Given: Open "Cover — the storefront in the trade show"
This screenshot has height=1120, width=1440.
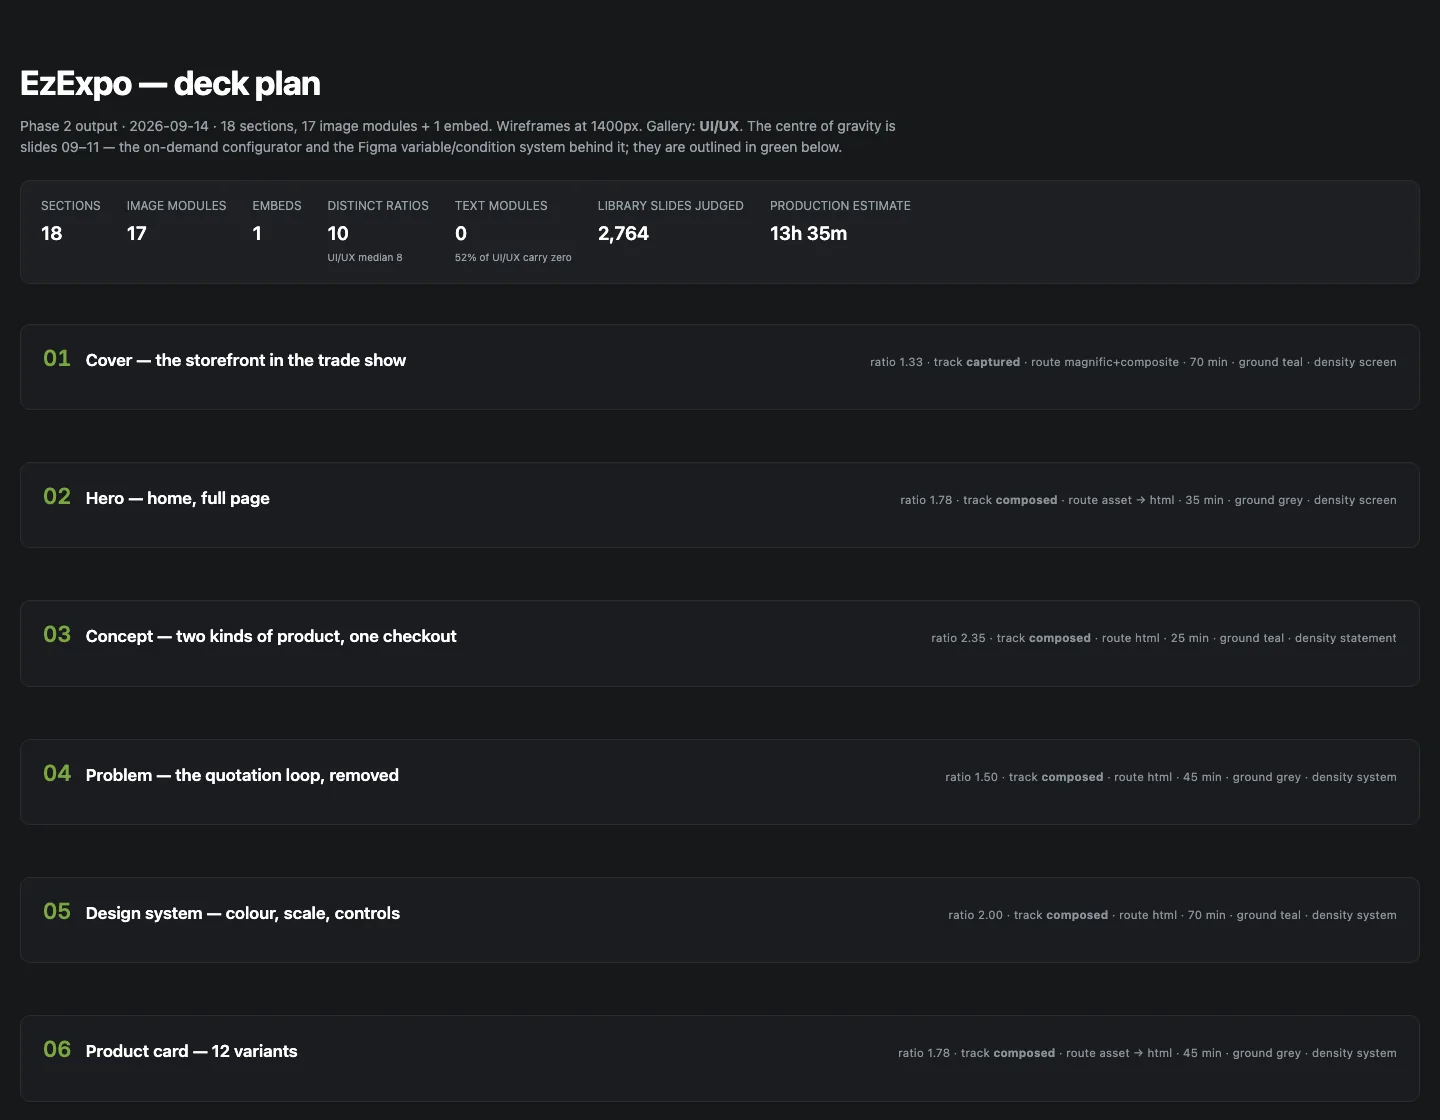Looking at the screenshot, I should (246, 360).
